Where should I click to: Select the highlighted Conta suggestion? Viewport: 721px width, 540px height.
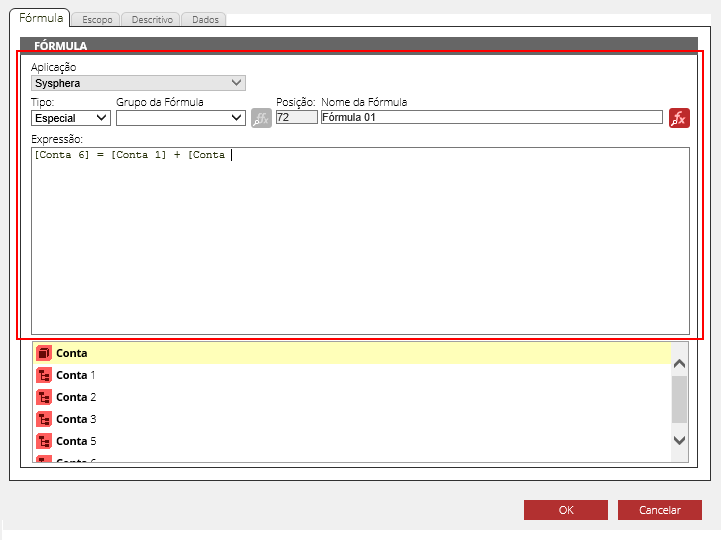(352, 353)
